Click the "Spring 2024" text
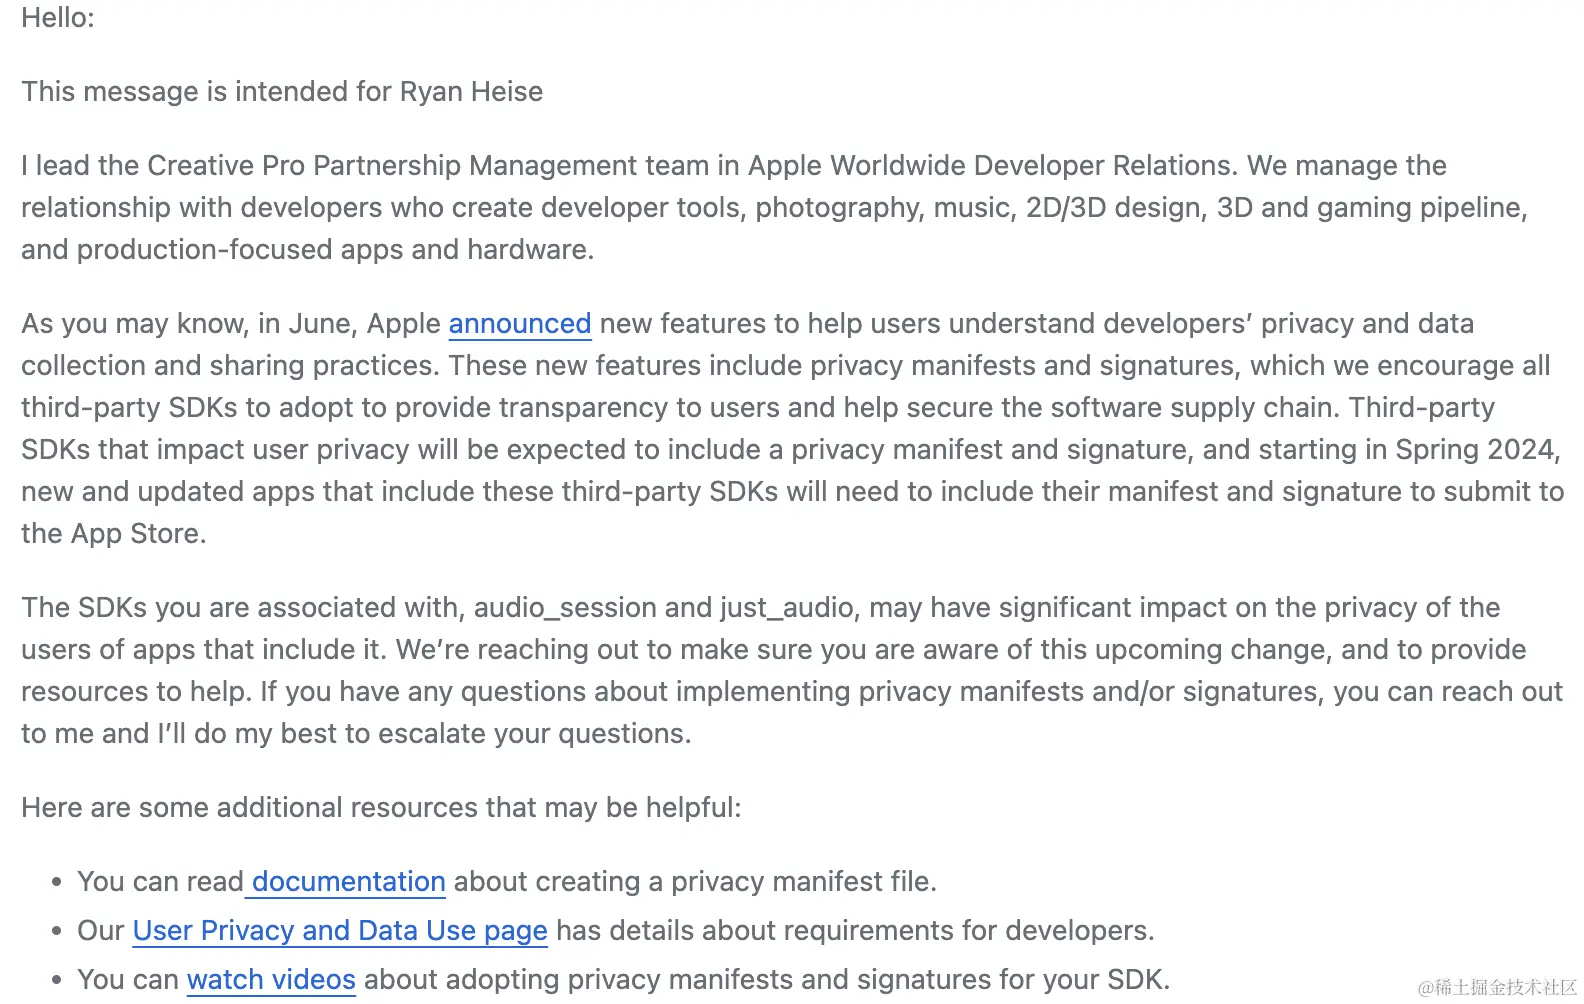 pyautogui.click(x=1475, y=450)
